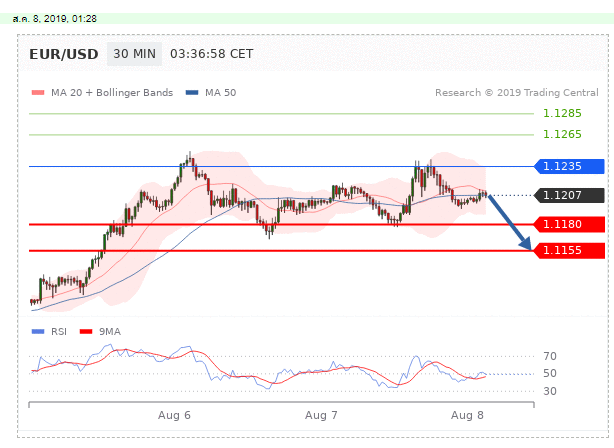614x448 pixels.
Task: Click the red 1.1180 support price tag
Action: pos(570,224)
